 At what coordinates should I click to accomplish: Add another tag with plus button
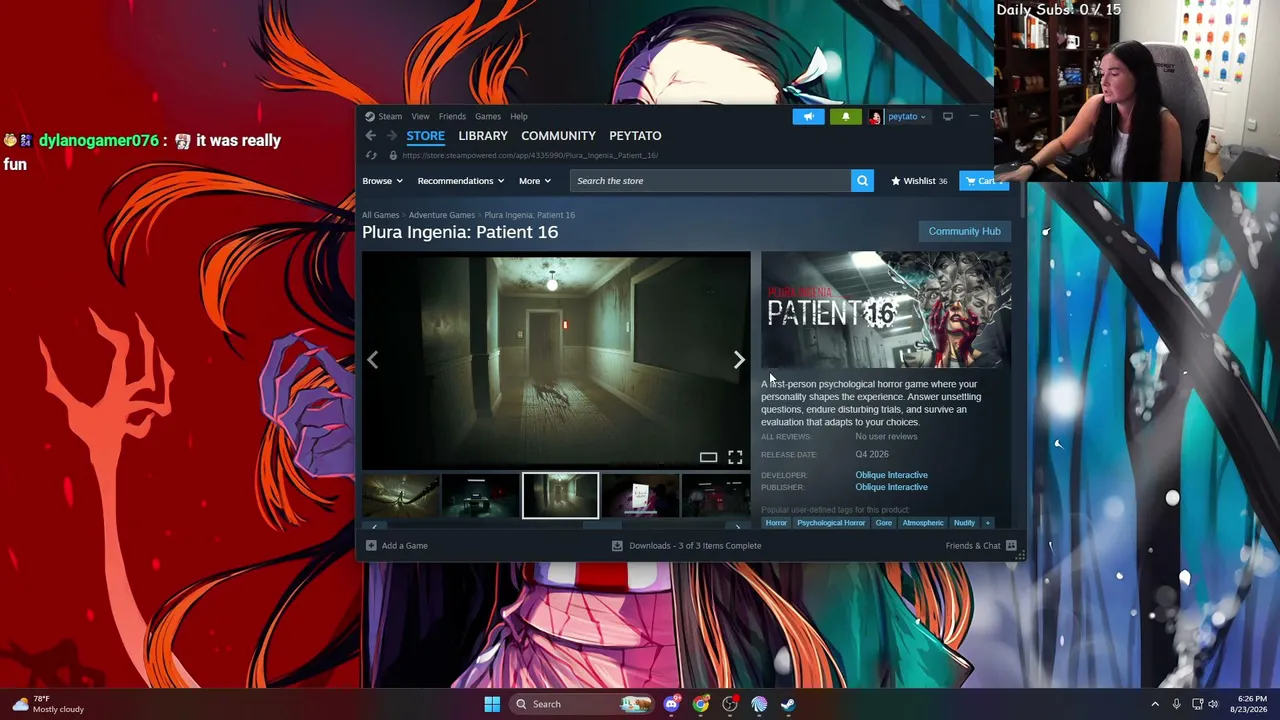pyautogui.click(x=987, y=523)
